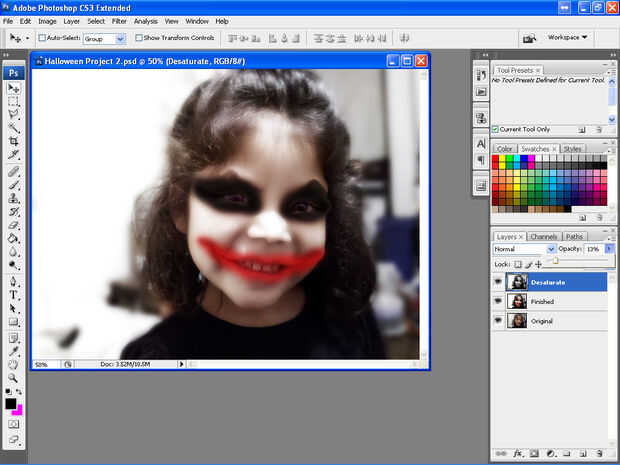The image size is (620, 465).
Task: Click the Go to Bridge icon
Action: click(528, 38)
